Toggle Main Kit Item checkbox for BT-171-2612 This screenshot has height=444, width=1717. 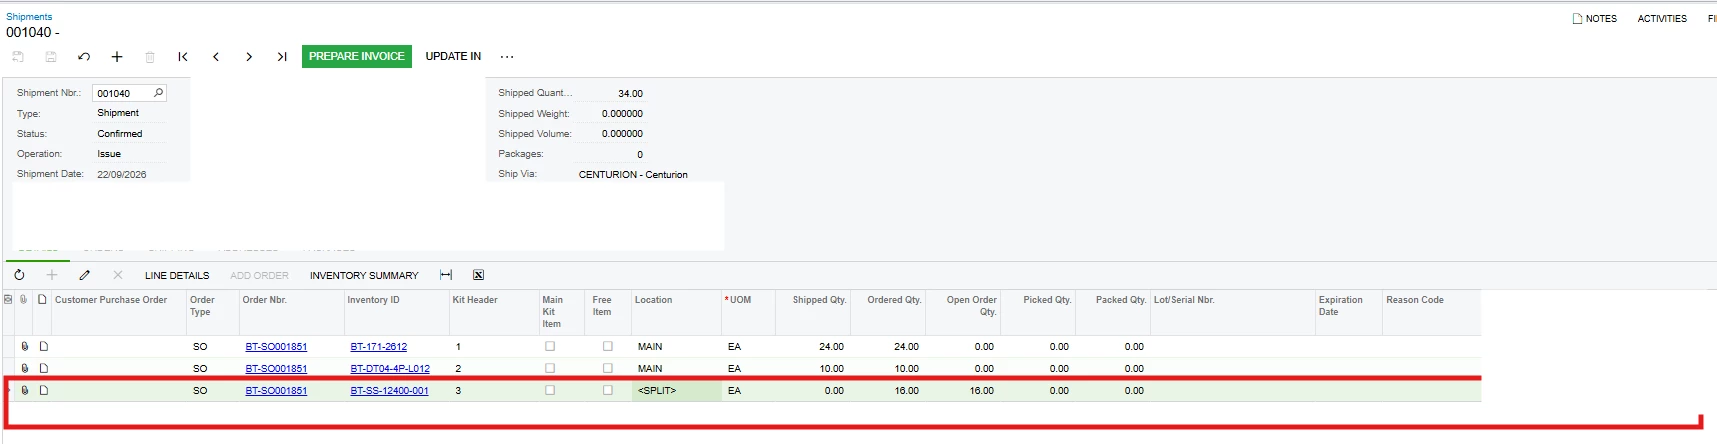coord(550,346)
